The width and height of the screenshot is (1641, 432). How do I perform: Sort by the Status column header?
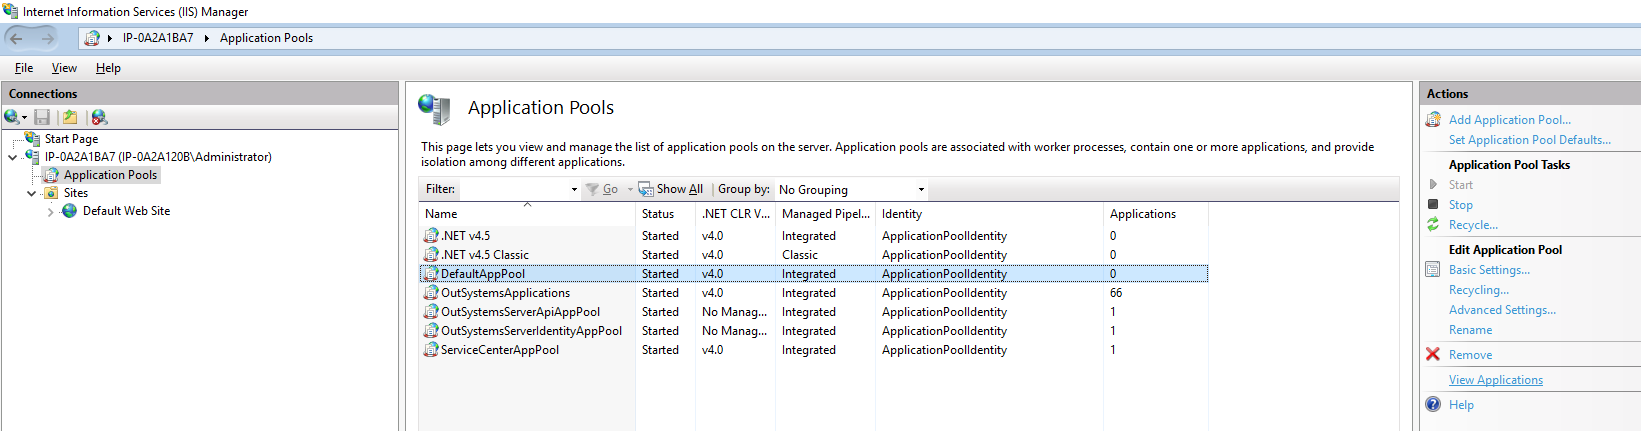pos(665,213)
